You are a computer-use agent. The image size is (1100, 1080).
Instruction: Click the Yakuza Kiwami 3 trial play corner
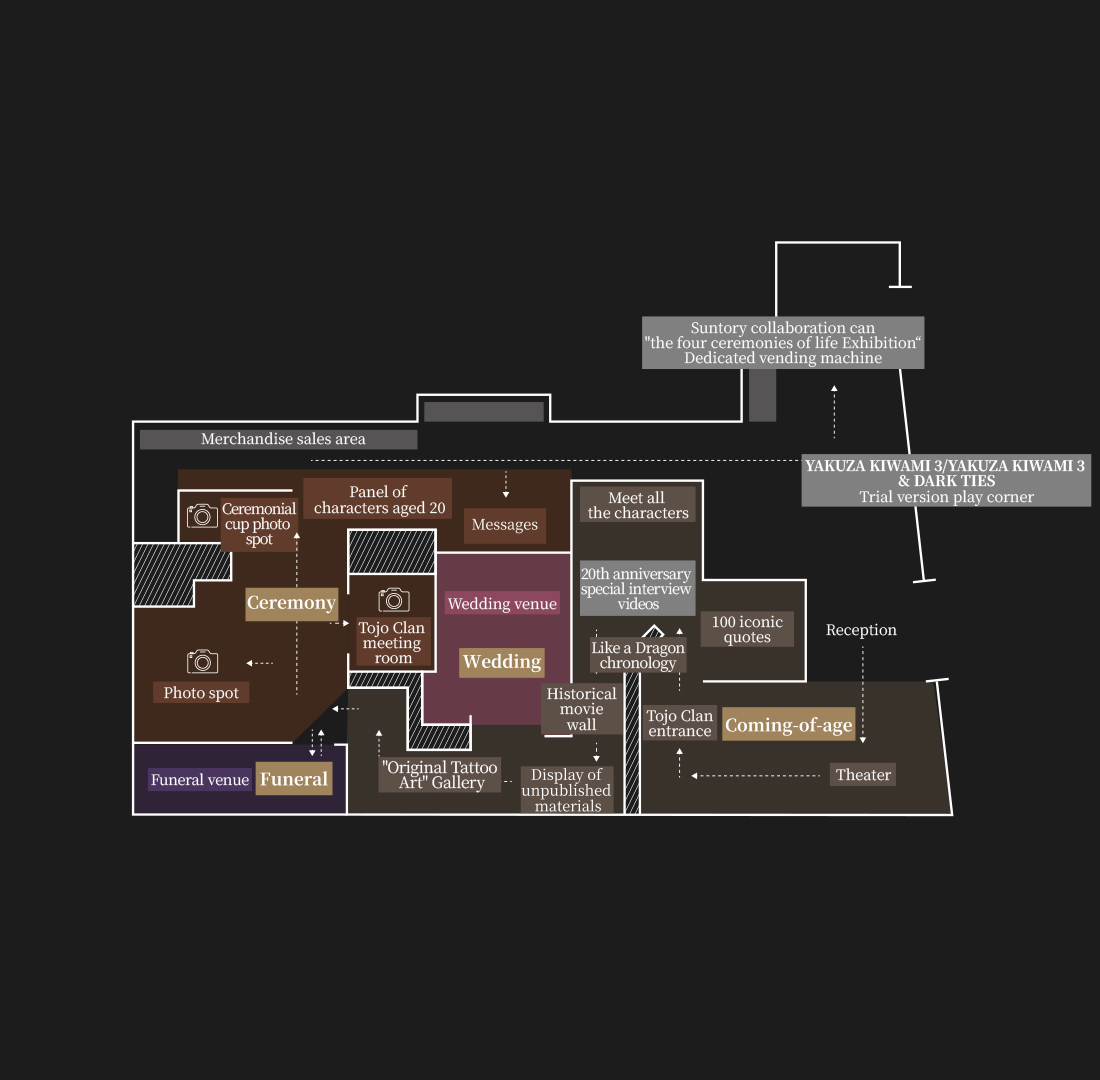(x=946, y=481)
